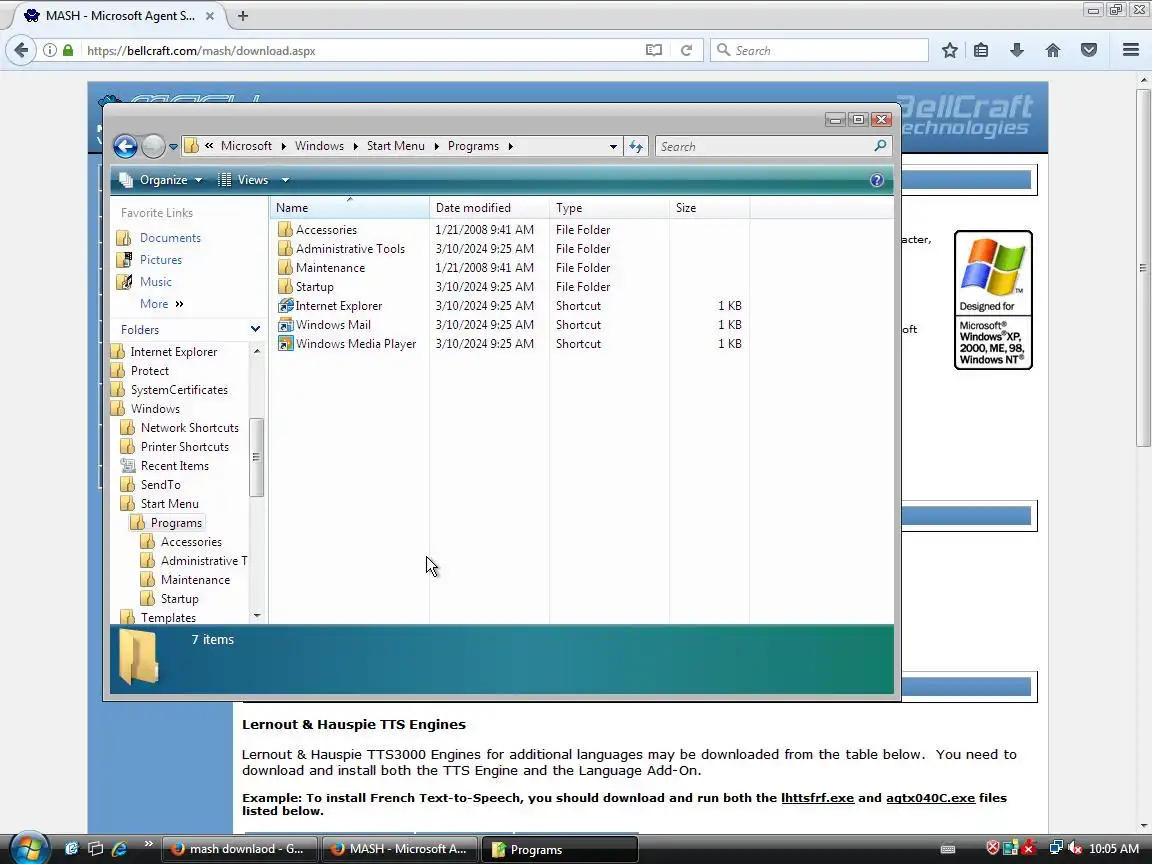Select Internet Explorer folder in tree
Screen dimensions: 1152x864
(173, 352)
